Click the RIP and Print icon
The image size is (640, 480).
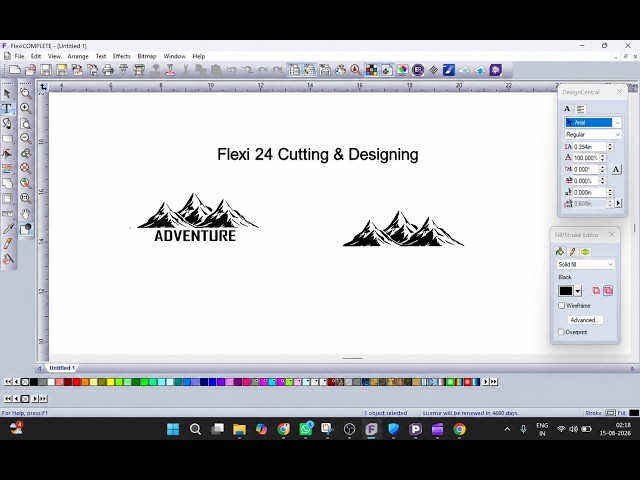(139, 70)
